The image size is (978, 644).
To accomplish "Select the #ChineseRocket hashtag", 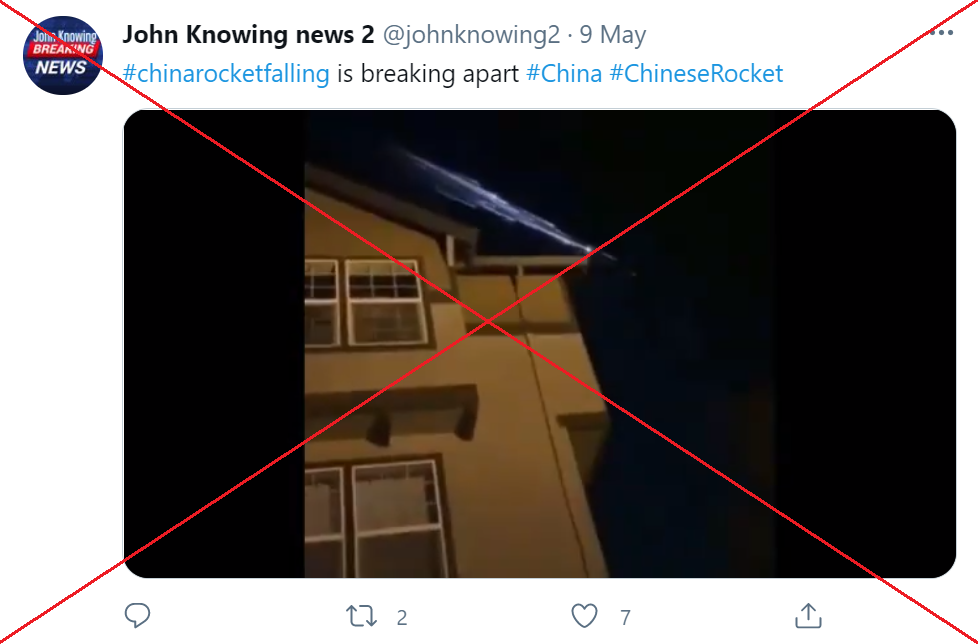I will click(x=696, y=74).
